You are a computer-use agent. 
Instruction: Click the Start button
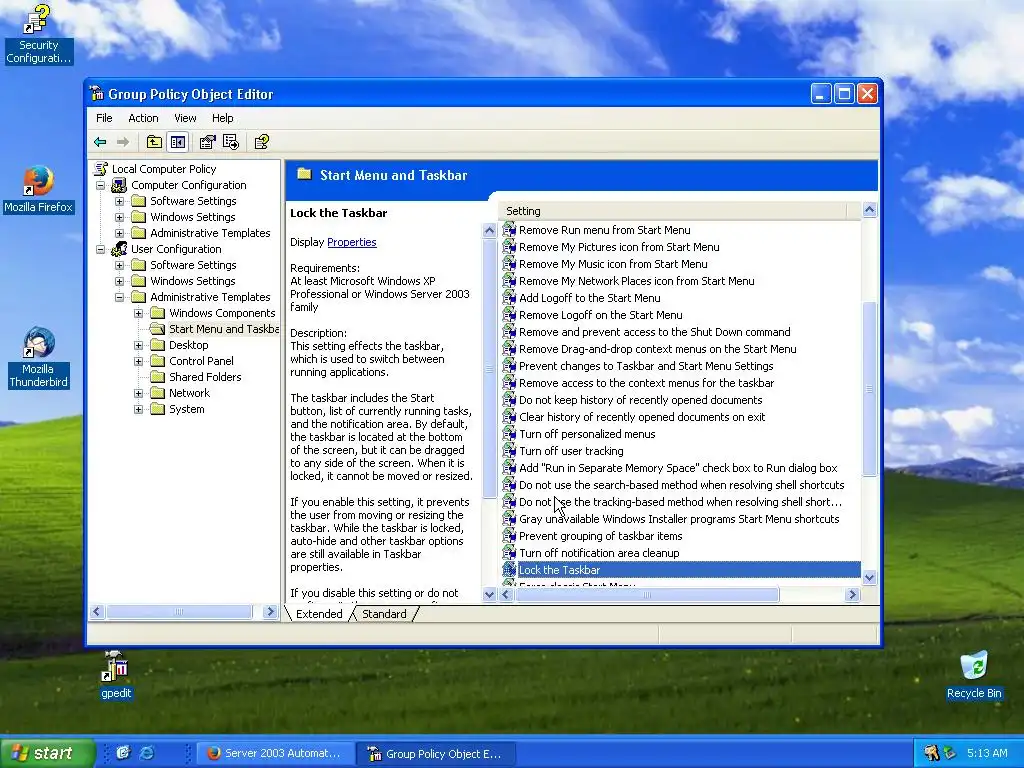46,753
